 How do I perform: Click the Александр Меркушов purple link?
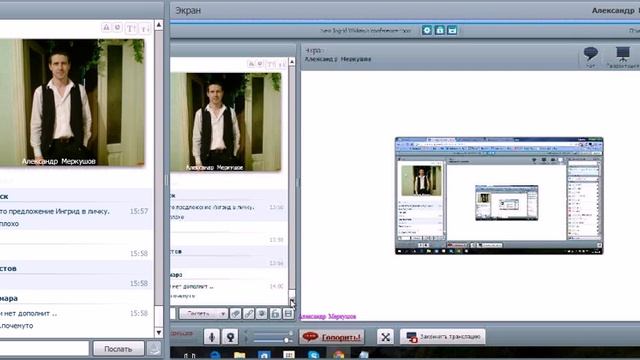click(328, 316)
